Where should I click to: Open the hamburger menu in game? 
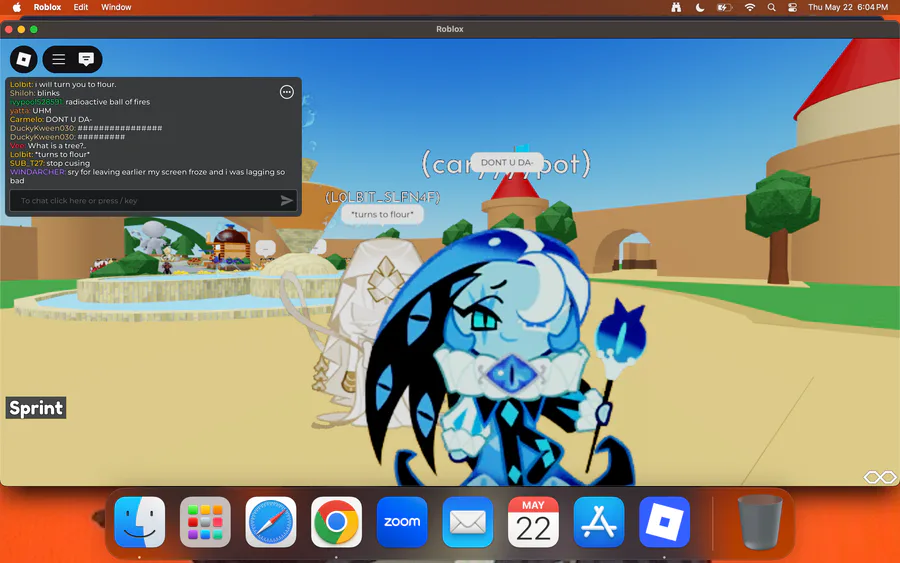59,59
